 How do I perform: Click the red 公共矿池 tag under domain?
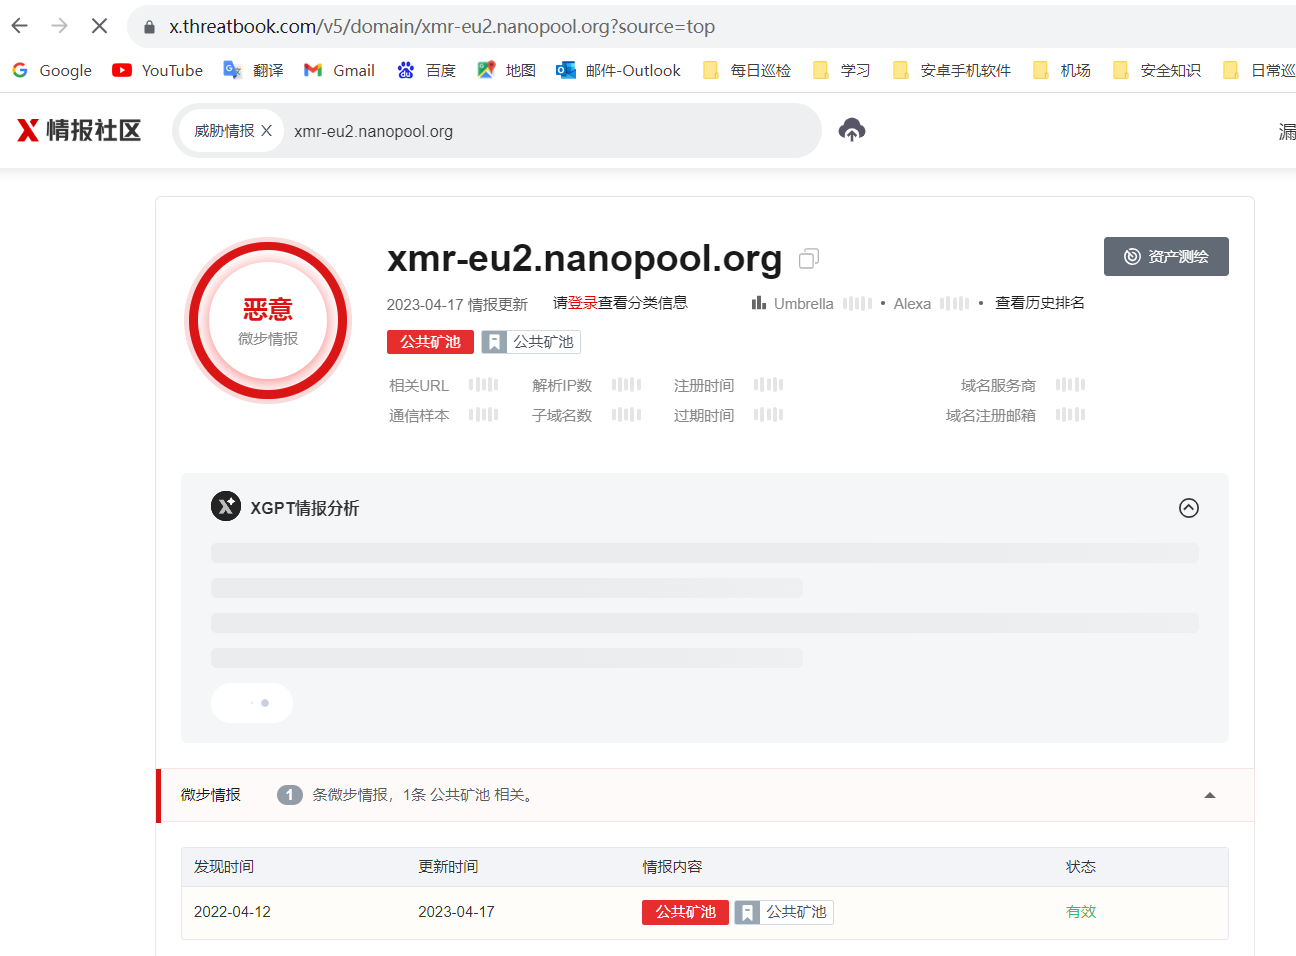[430, 342]
